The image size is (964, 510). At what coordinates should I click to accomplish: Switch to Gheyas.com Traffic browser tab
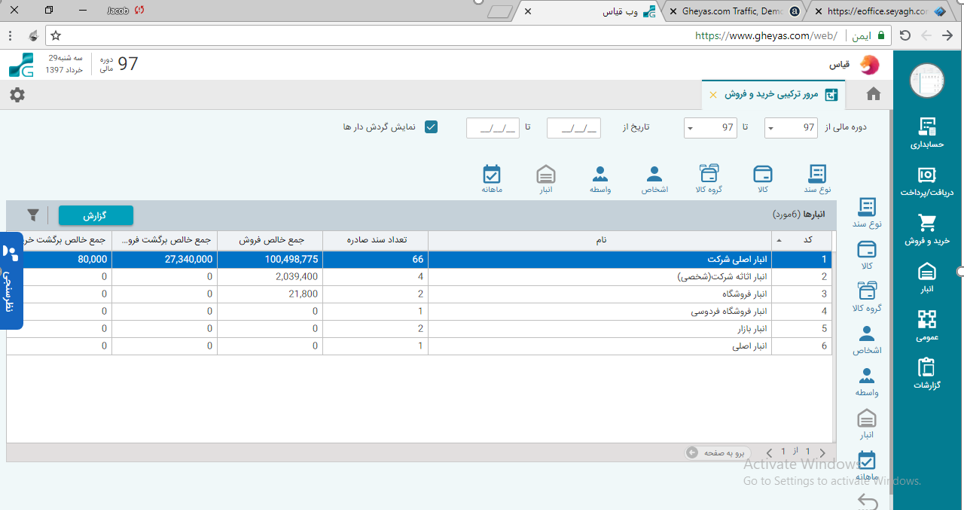point(735,11)
